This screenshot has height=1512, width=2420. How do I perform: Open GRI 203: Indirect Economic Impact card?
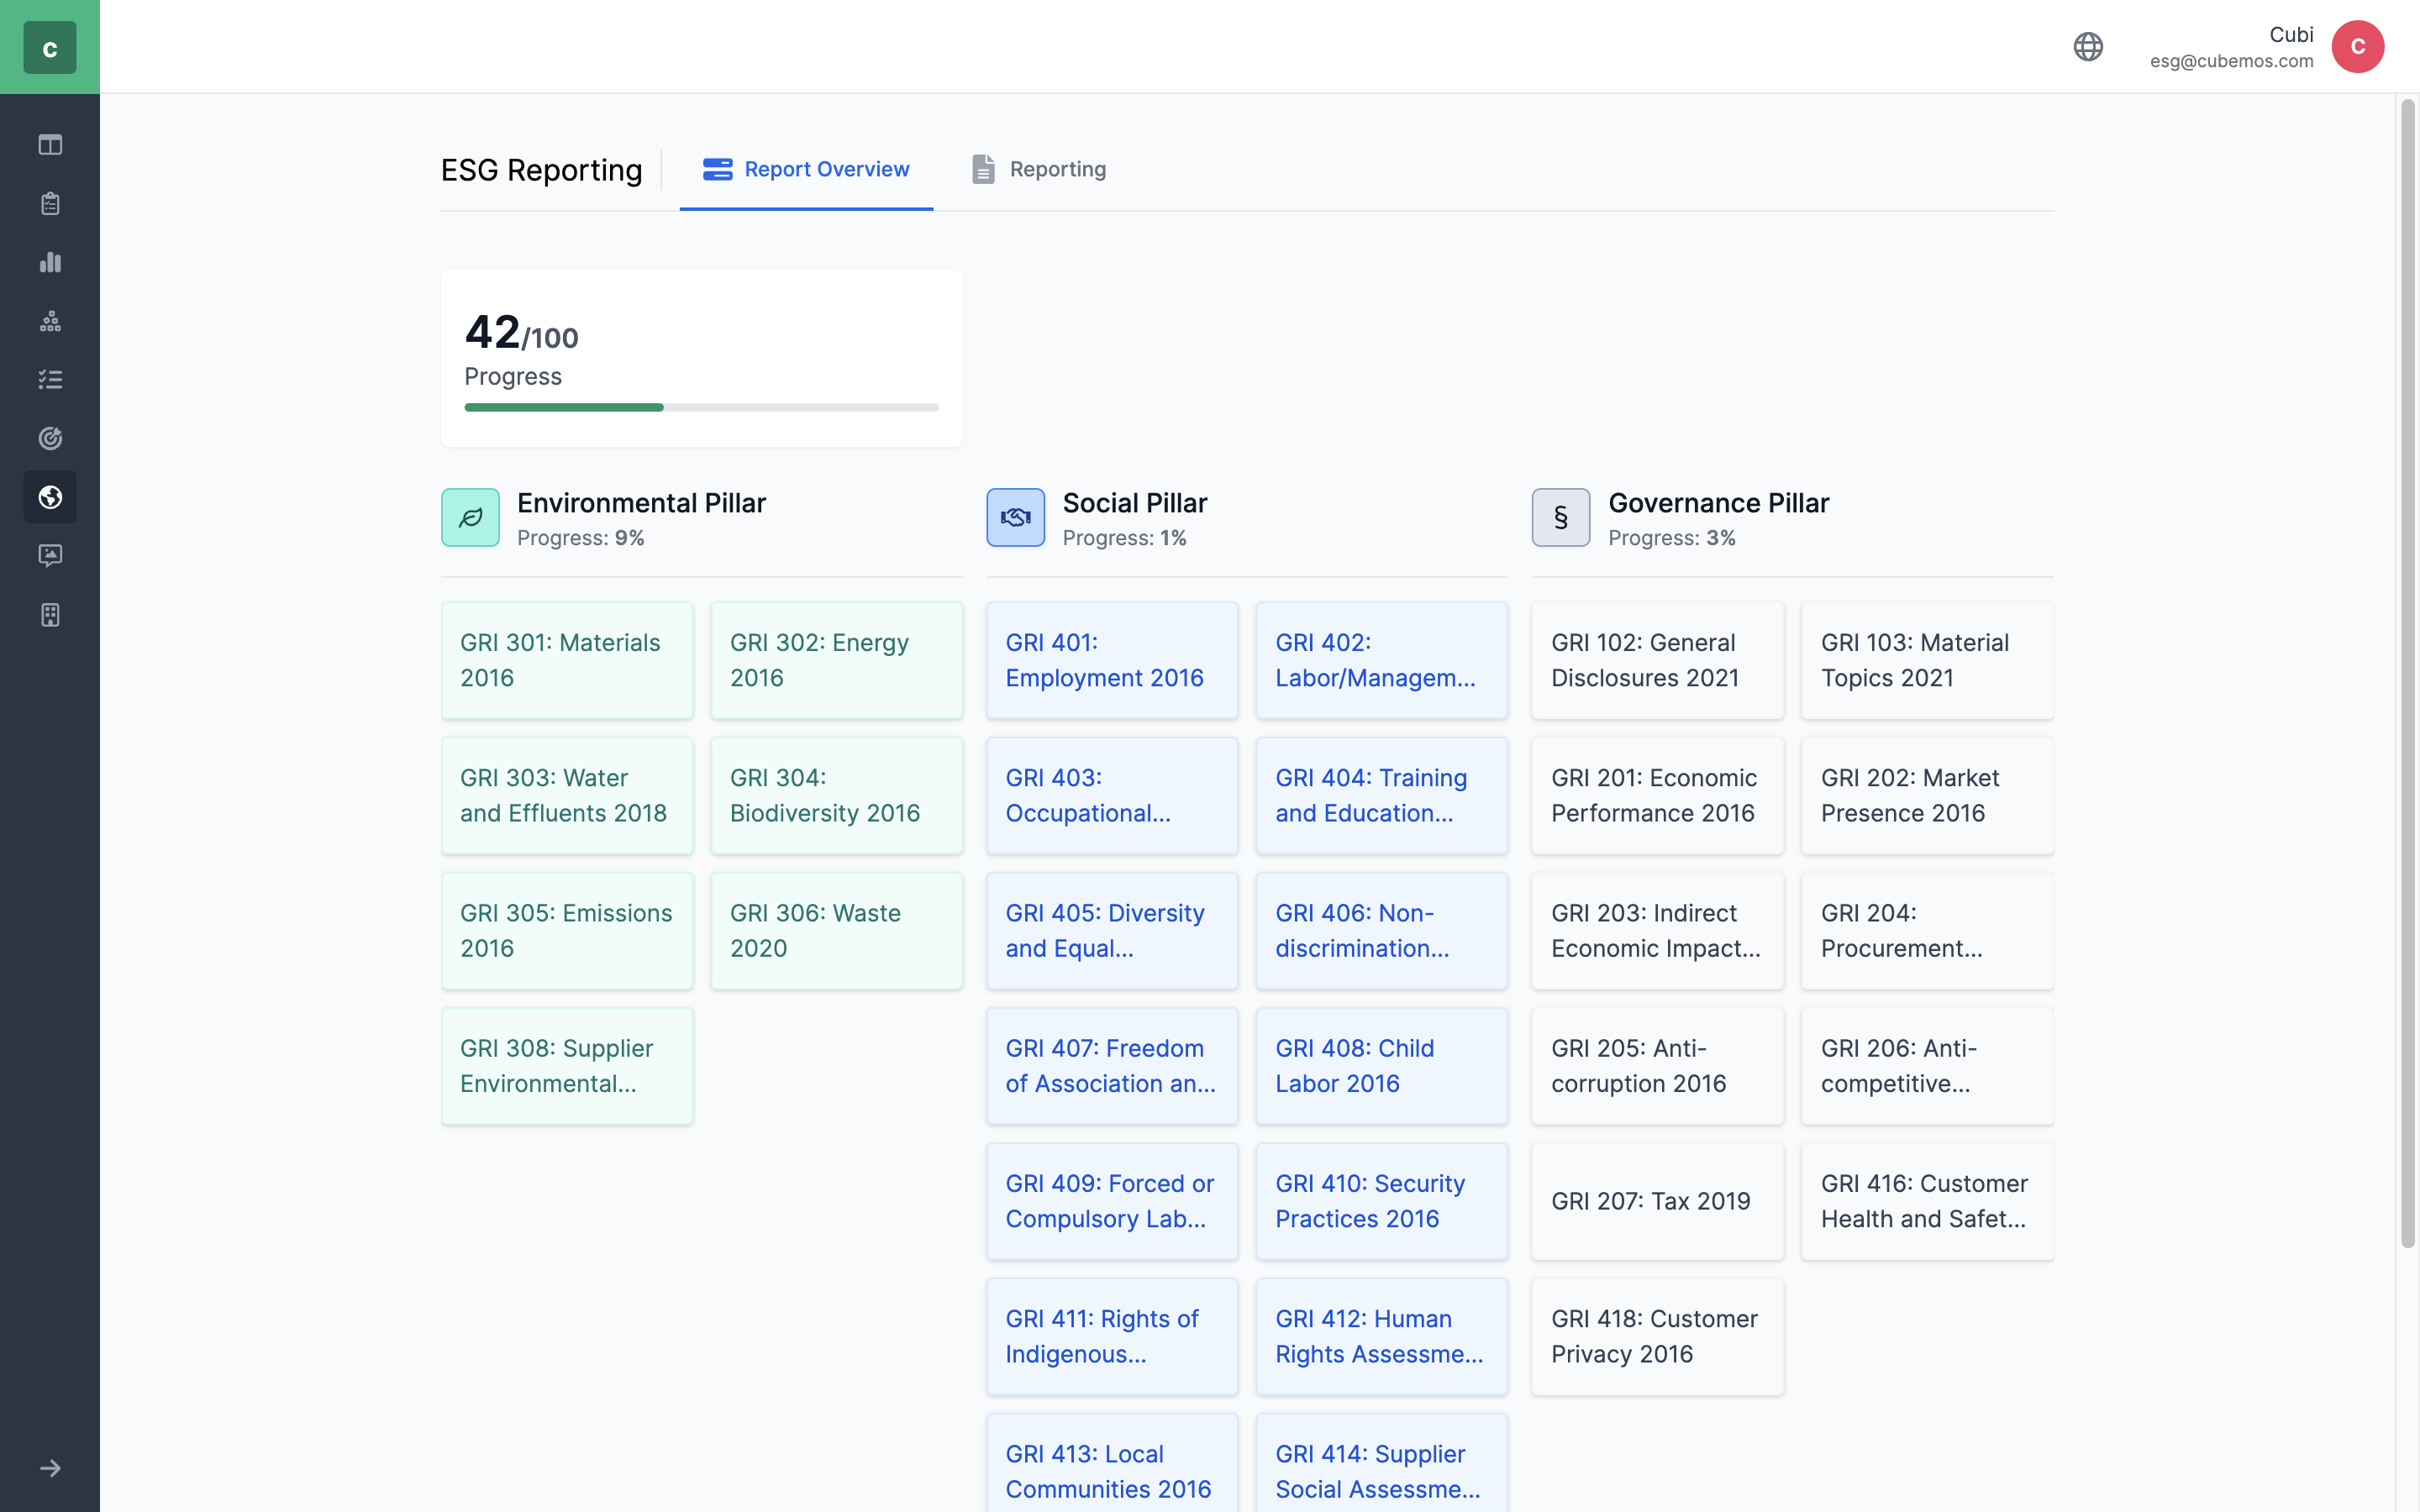(x=1657, y=931)
